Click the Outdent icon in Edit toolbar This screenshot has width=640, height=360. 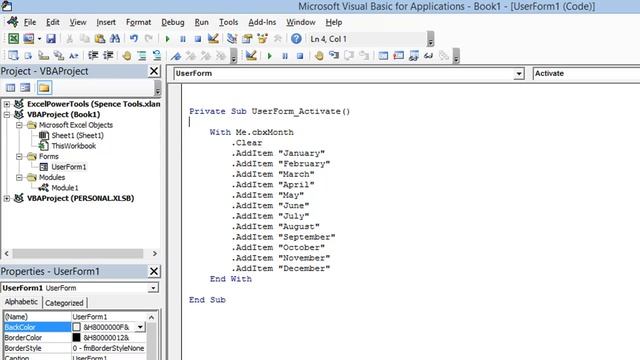pos(108,56)
